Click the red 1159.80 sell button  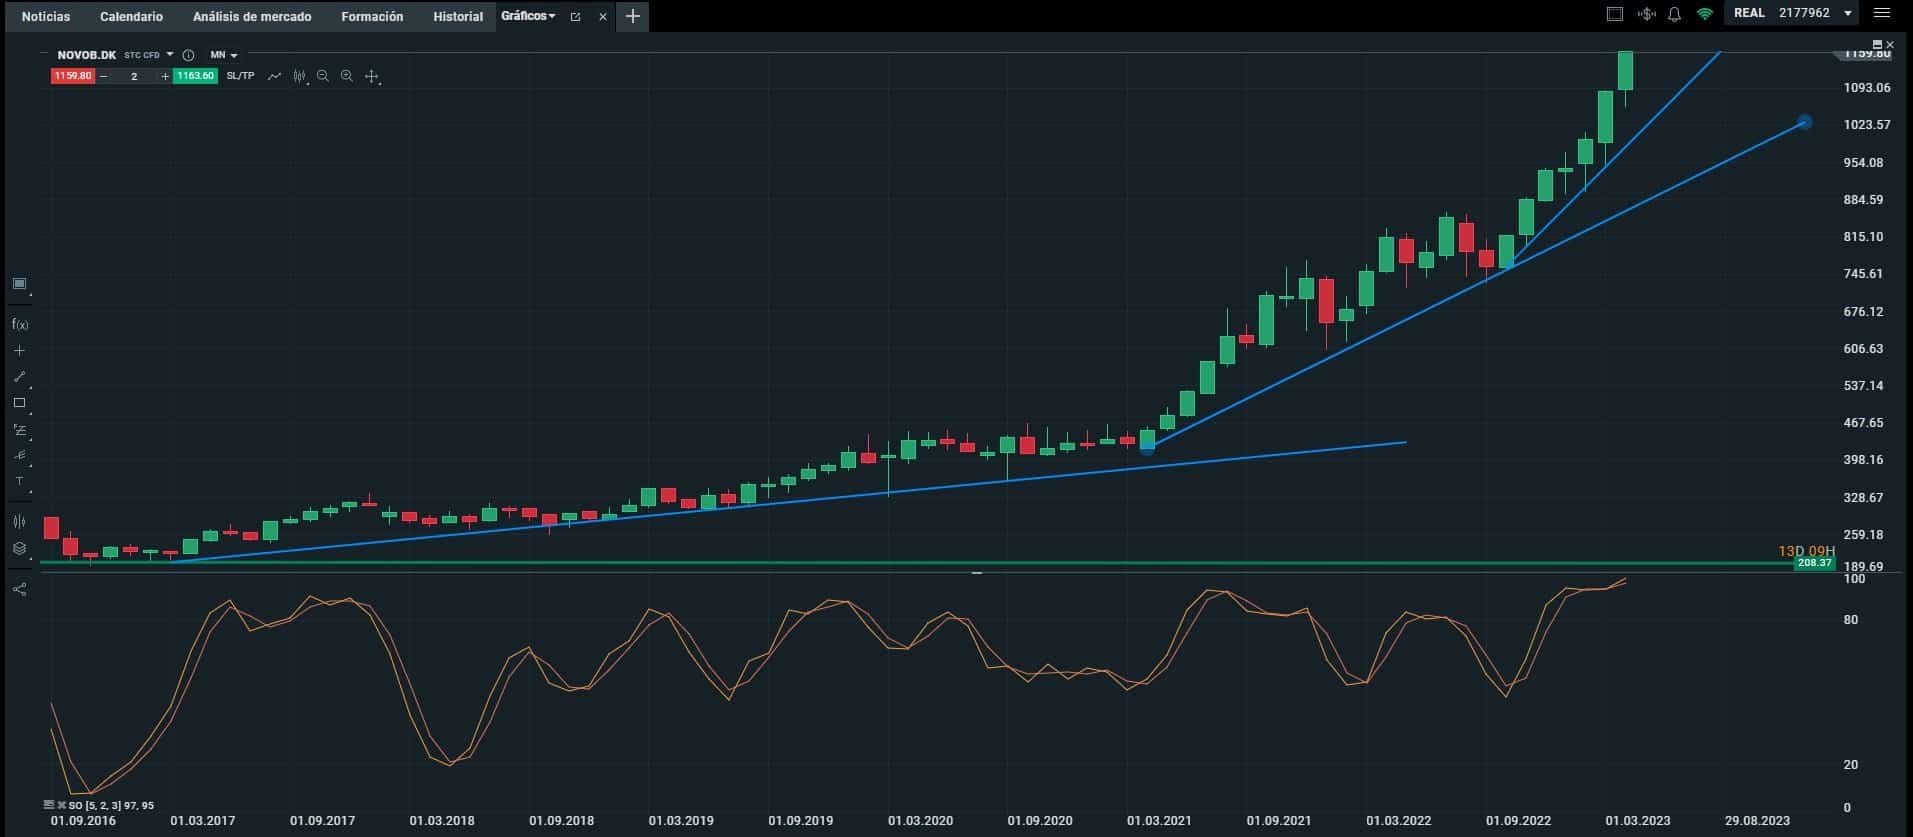72,76
